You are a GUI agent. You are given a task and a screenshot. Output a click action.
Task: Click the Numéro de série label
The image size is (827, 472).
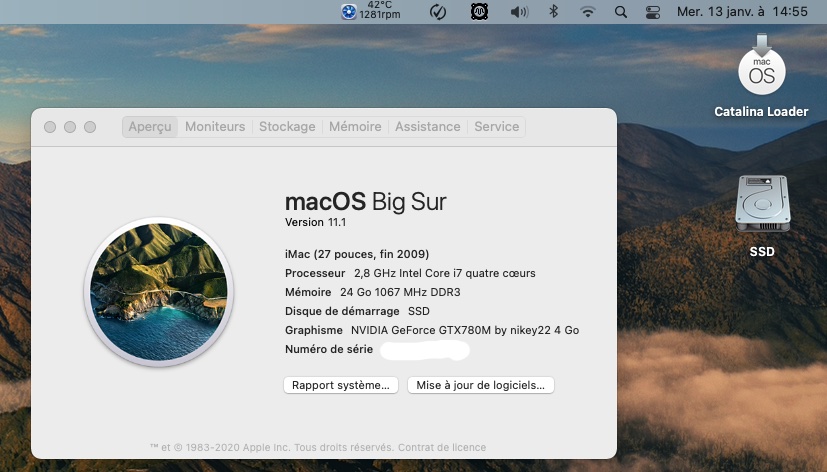(329, 349)
